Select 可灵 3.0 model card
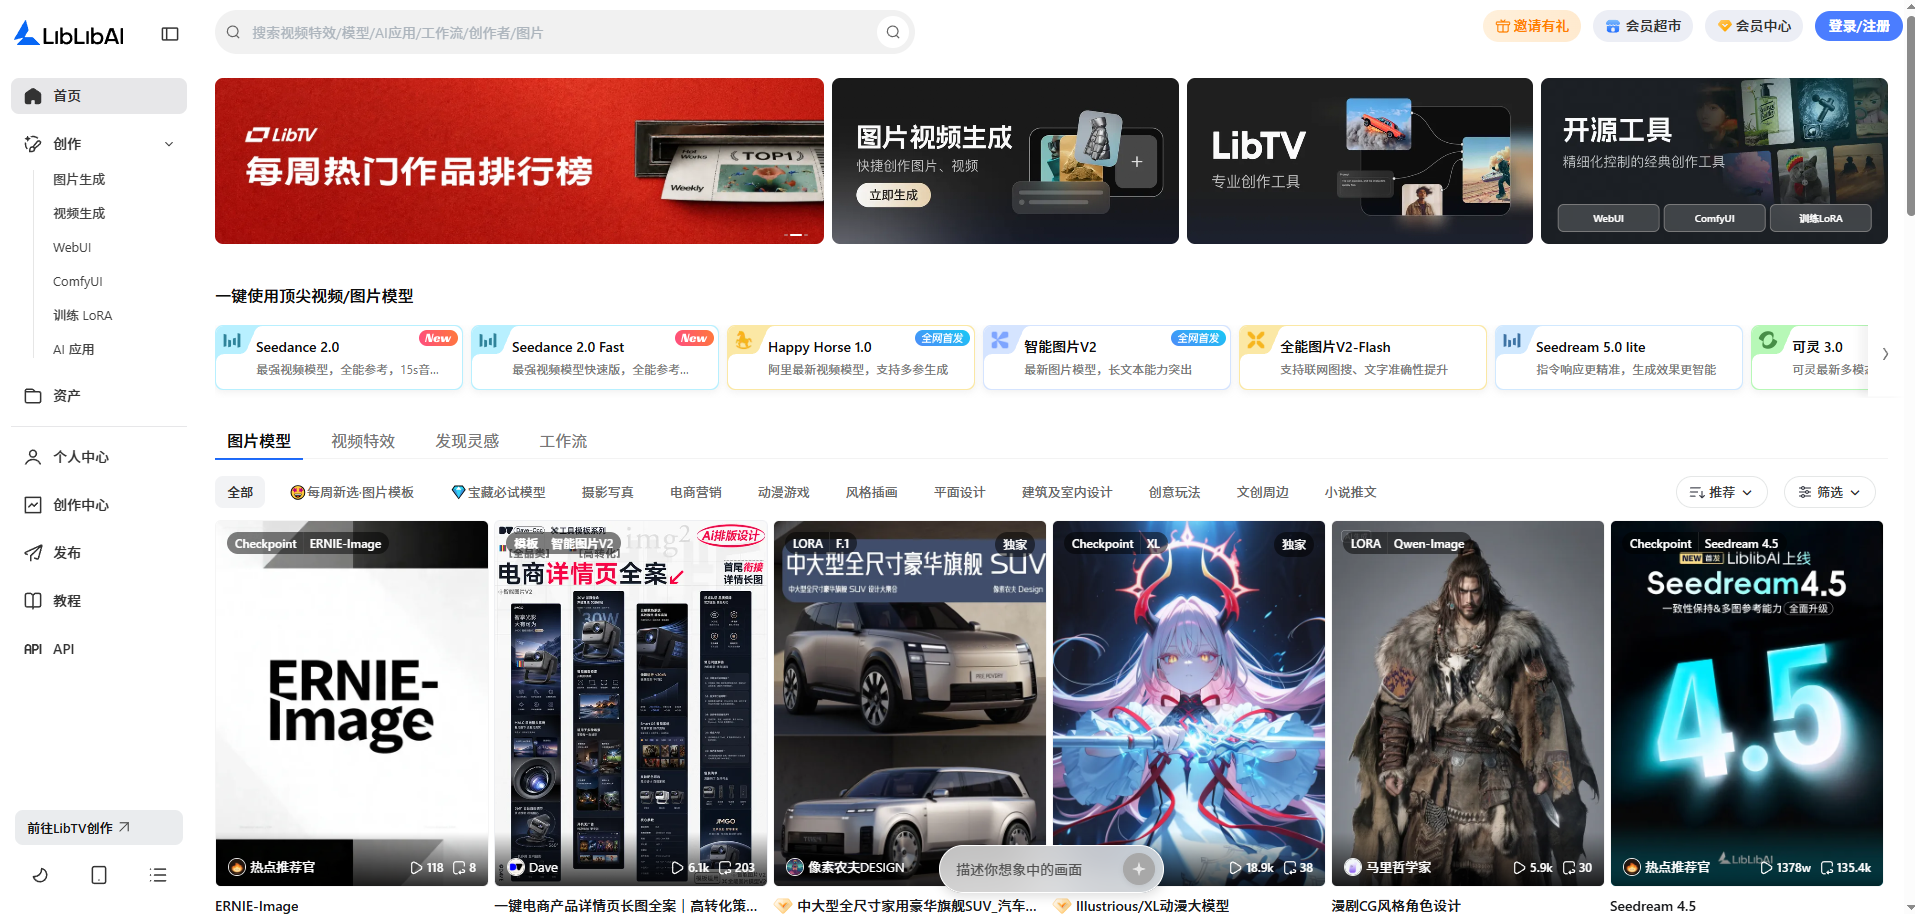Viewport: 1915px width, 914px height. (1810, 357)
